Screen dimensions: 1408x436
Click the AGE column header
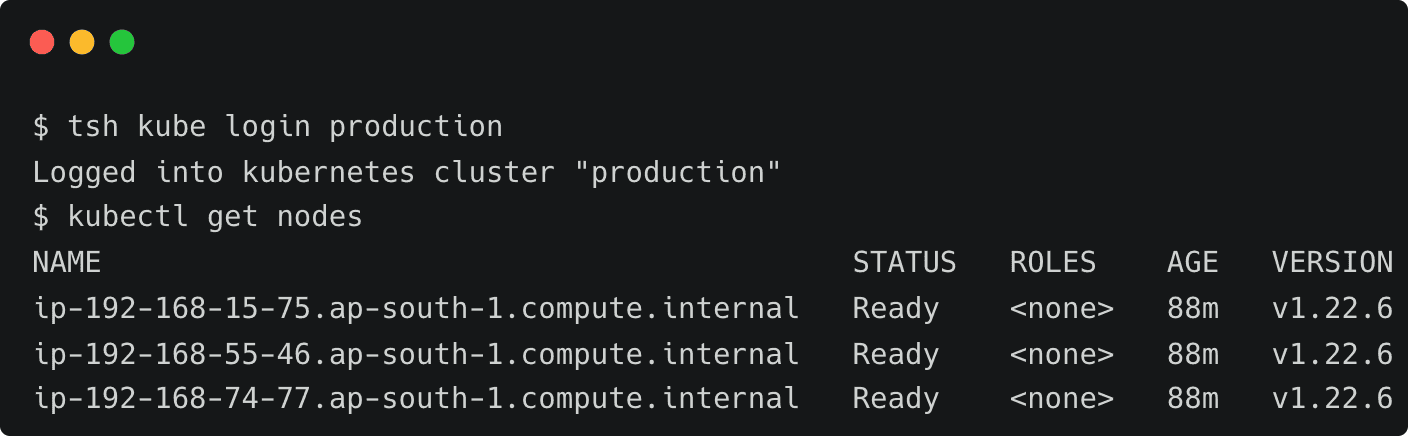(x=1192, y=263)
